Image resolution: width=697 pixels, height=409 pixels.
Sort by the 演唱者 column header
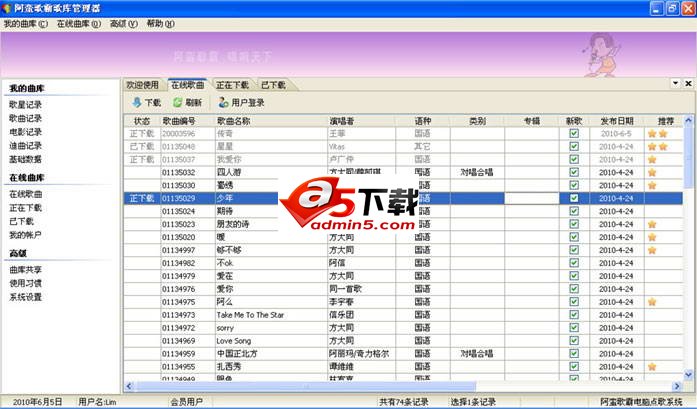coord(361,121)
